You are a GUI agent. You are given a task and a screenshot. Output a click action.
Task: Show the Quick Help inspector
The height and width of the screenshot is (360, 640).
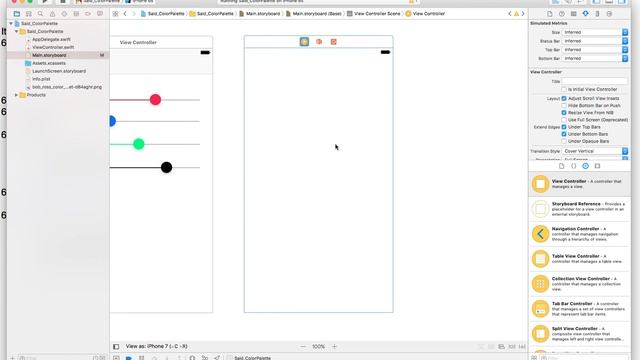coord(562,14)
